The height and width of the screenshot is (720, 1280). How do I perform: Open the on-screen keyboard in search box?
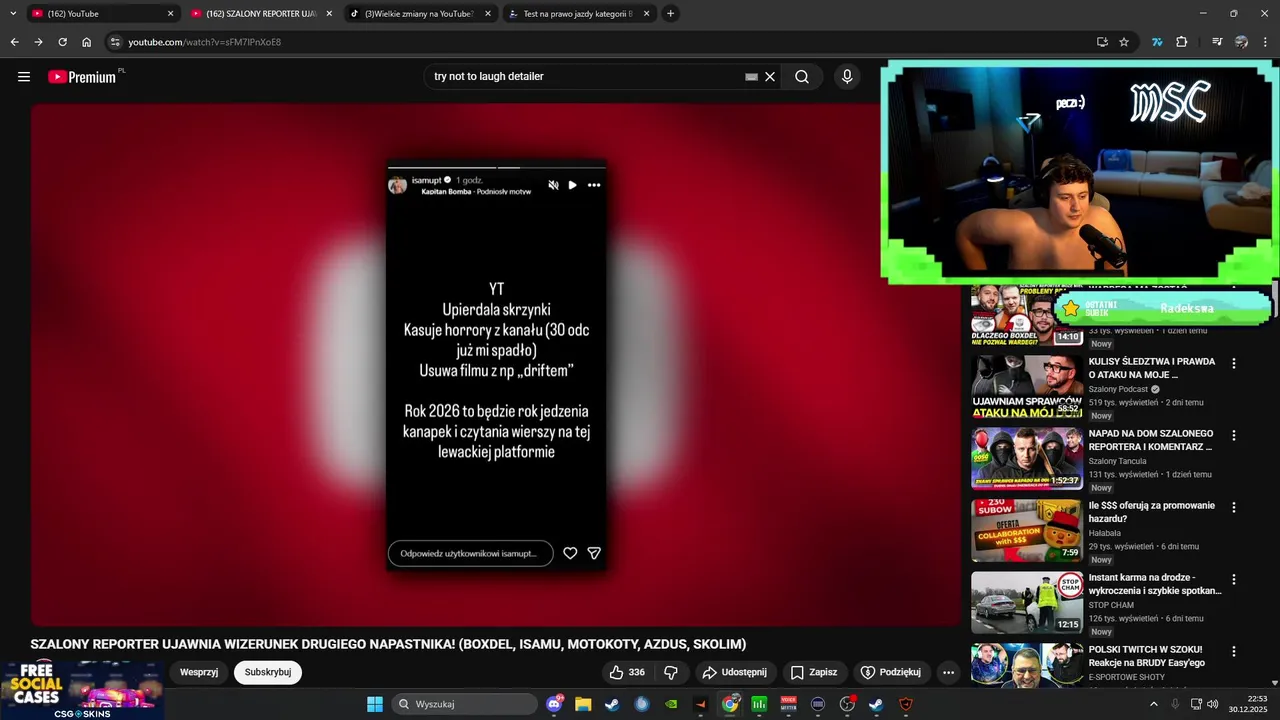click(x=751, y=77)
